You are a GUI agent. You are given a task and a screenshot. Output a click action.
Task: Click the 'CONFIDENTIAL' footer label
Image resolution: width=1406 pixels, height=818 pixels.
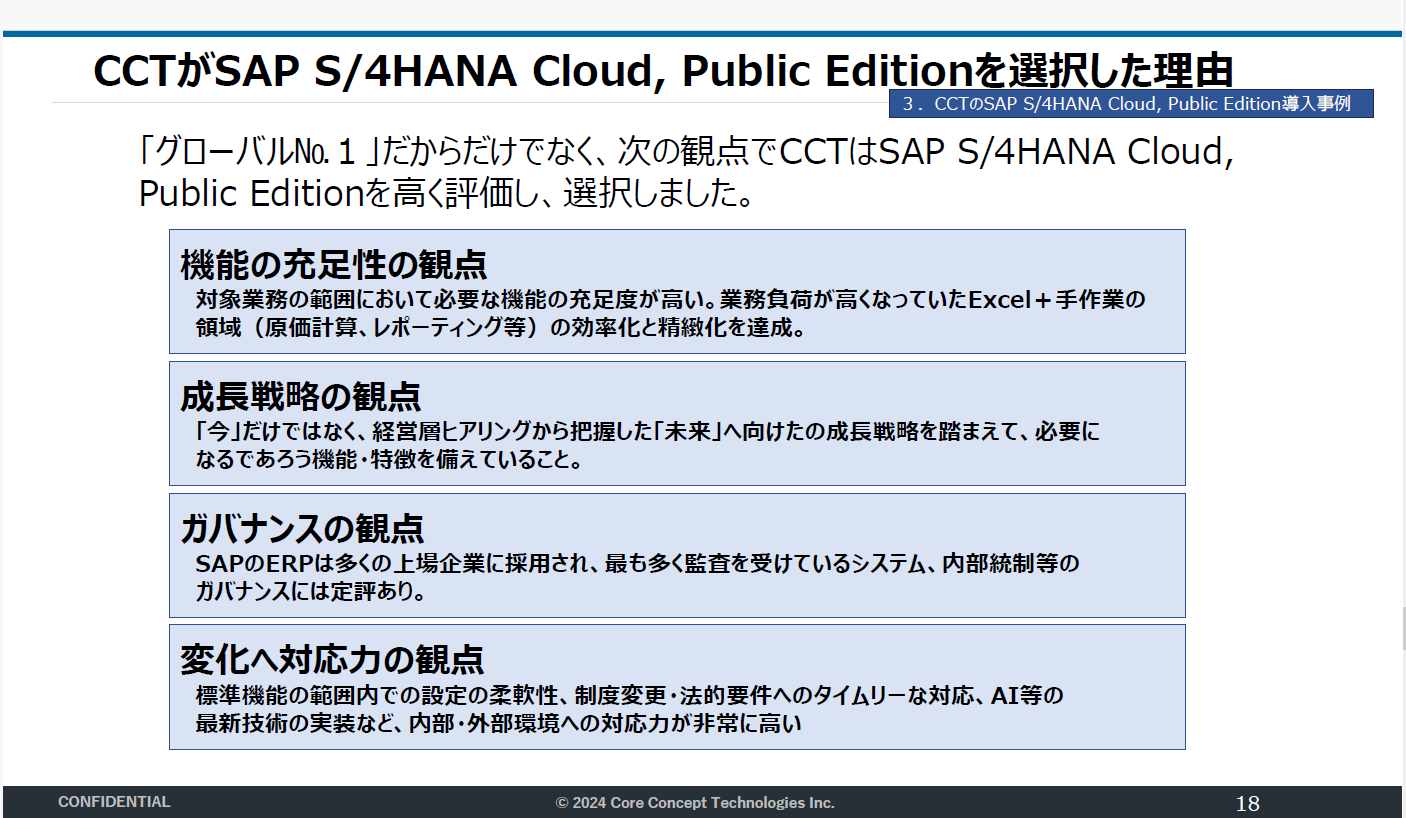point(114,802)
